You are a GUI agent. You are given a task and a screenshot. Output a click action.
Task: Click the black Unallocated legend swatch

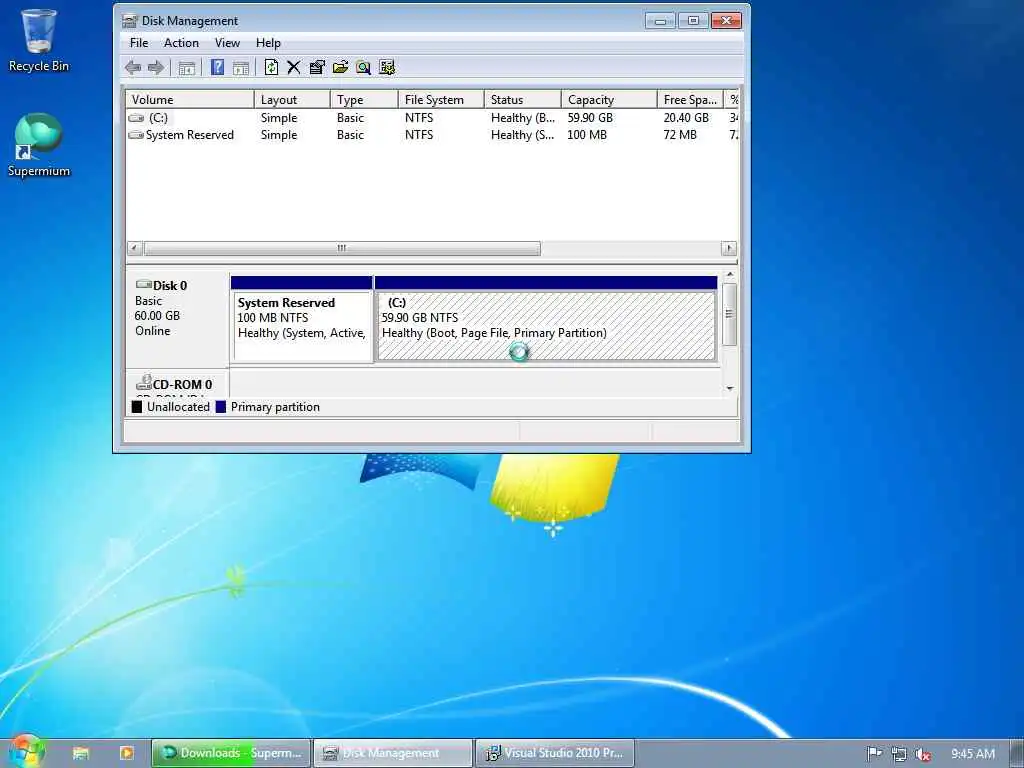pos(137,407)
